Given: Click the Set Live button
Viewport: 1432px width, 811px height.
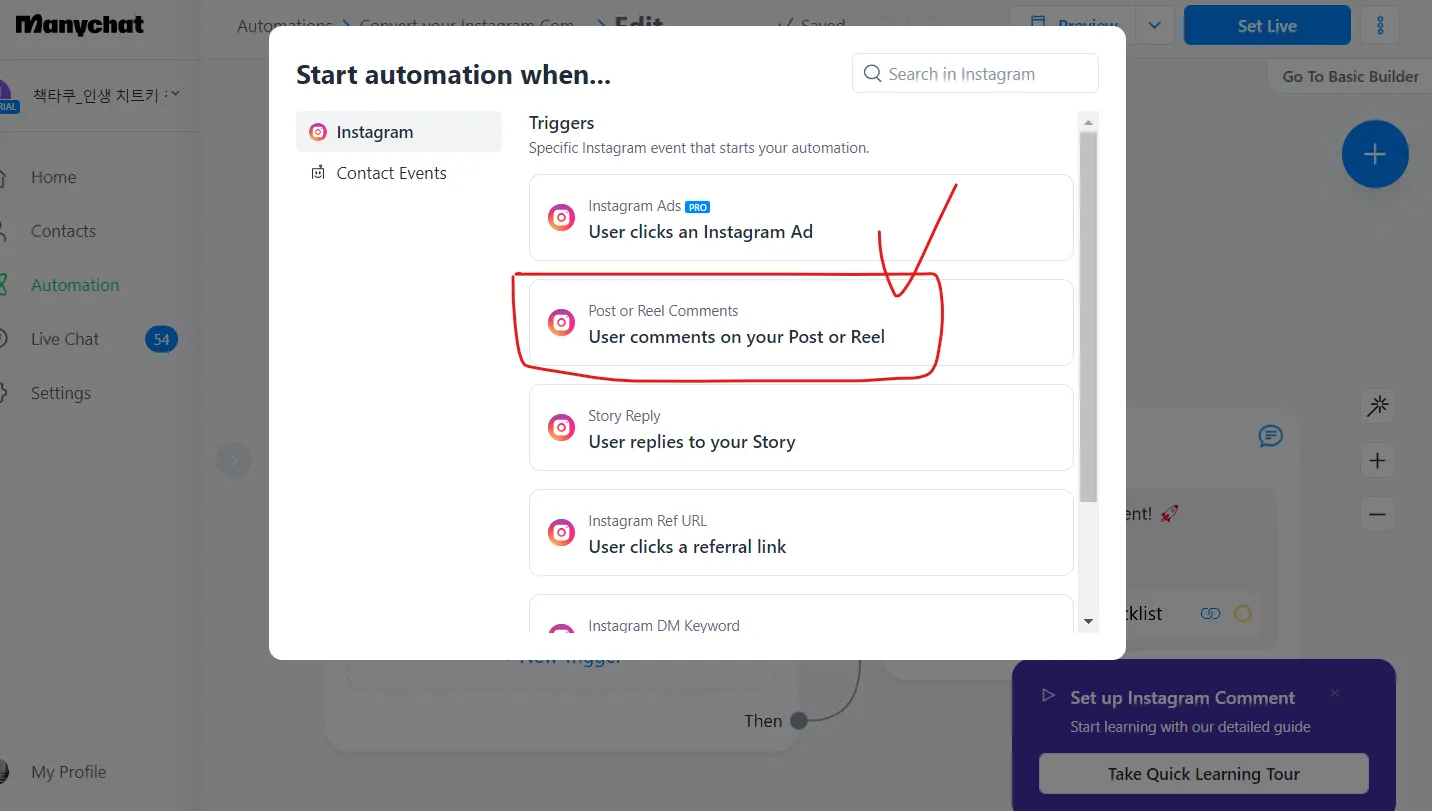Looking at the screenshot, I should [1267, 26].
